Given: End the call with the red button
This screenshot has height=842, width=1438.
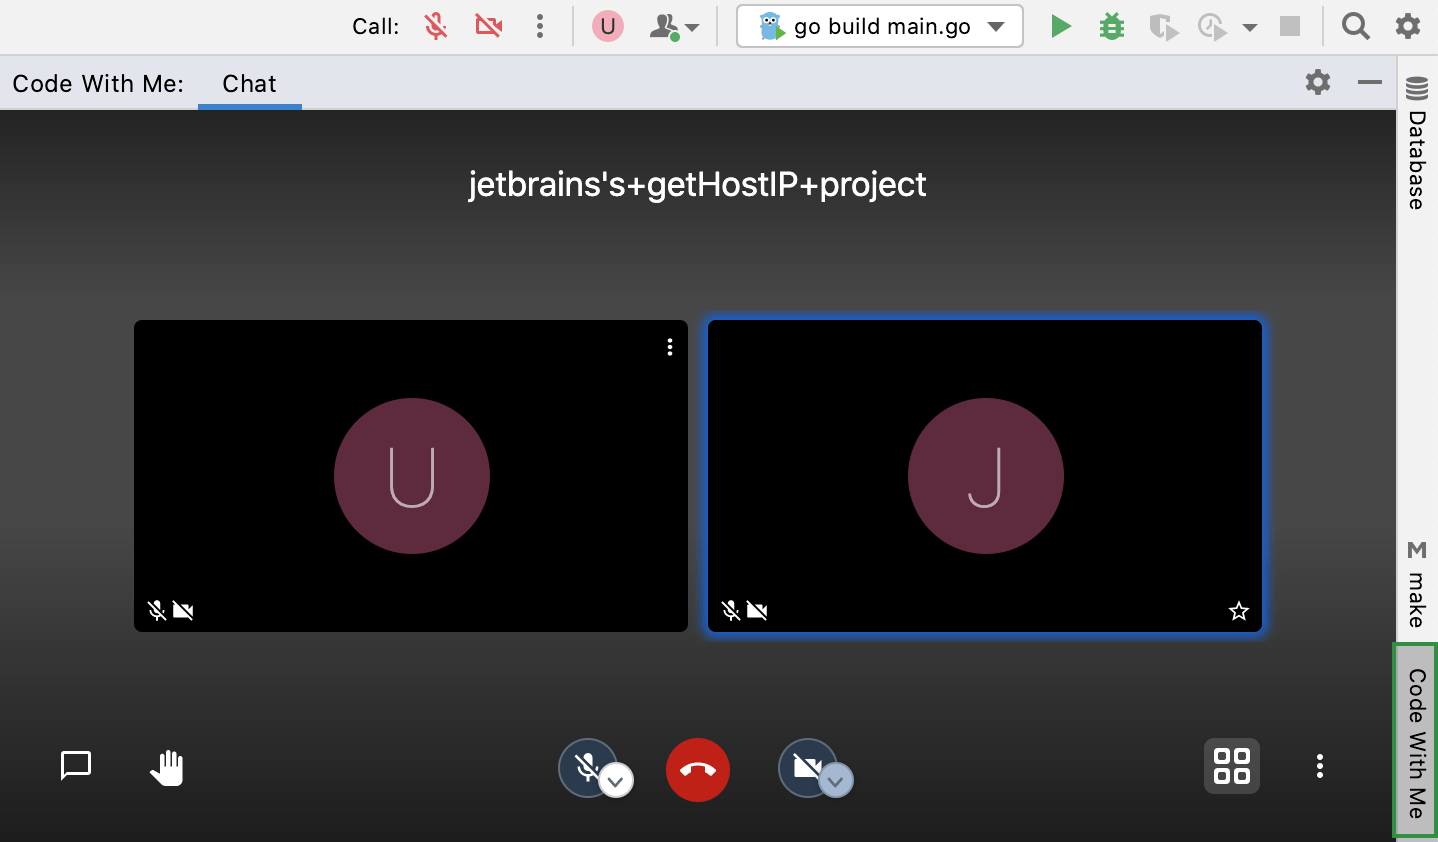Looking at the screenshot, I should pos(697,769).
